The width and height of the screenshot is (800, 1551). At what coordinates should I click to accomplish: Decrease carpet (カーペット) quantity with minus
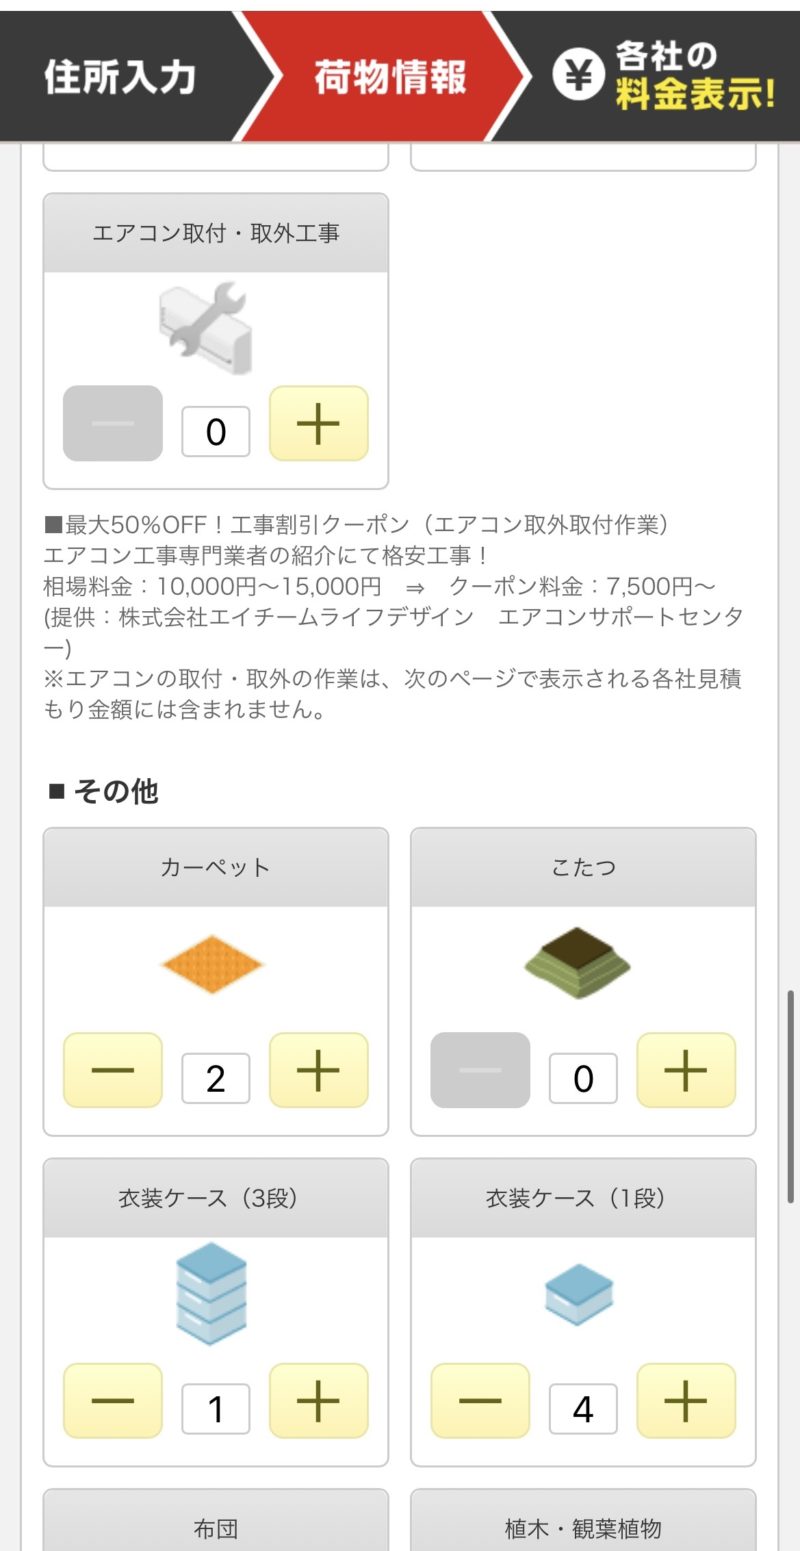[x=113, y=1070]
